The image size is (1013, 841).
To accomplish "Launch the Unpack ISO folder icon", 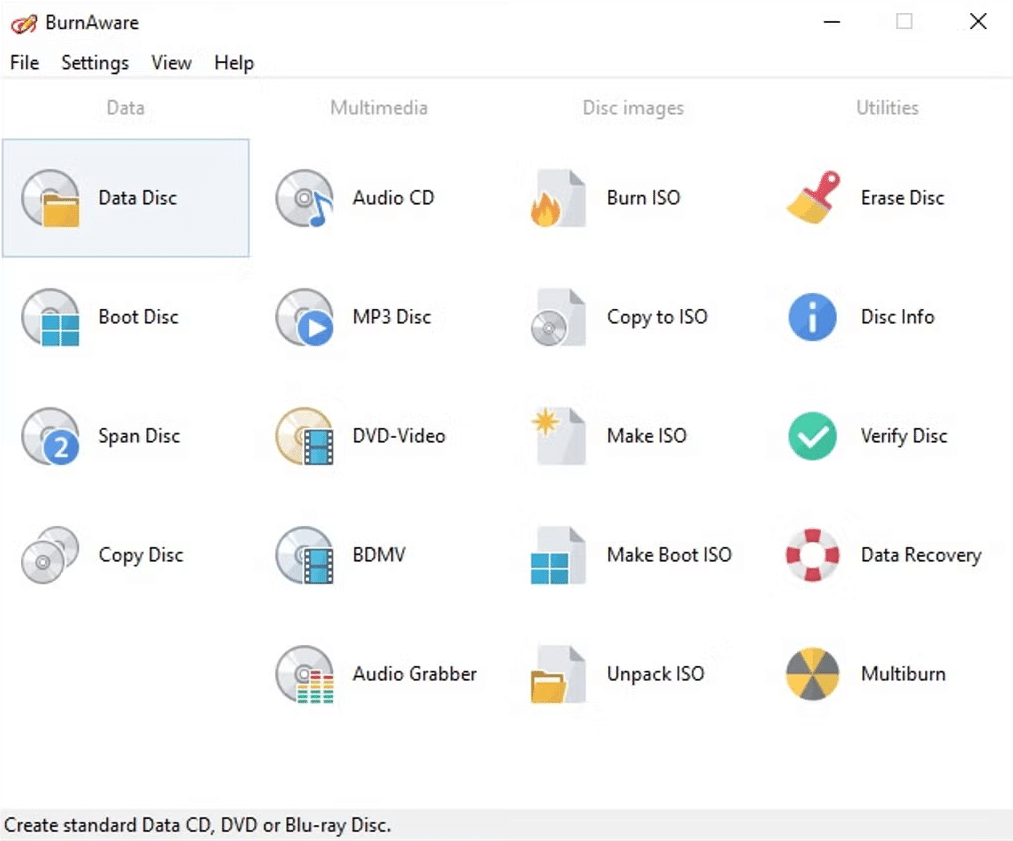I will point(558,674).
